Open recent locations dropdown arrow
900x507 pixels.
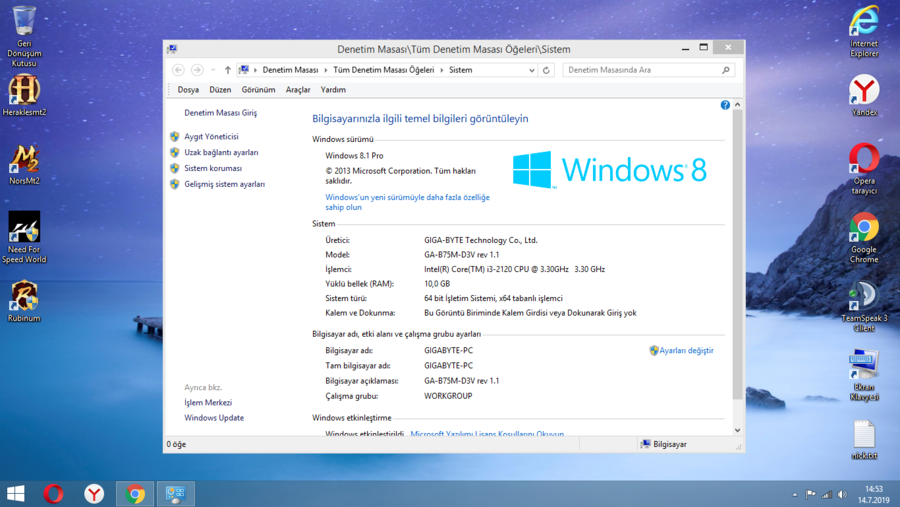pyautogui.click(x=213, y=70)
